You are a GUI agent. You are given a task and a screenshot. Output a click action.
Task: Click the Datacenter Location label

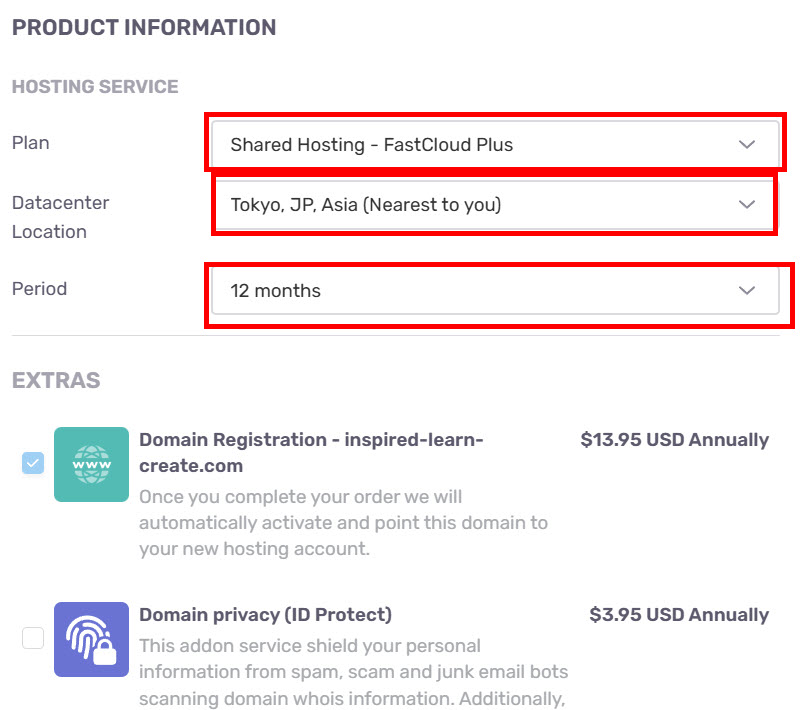click(61, 217)
